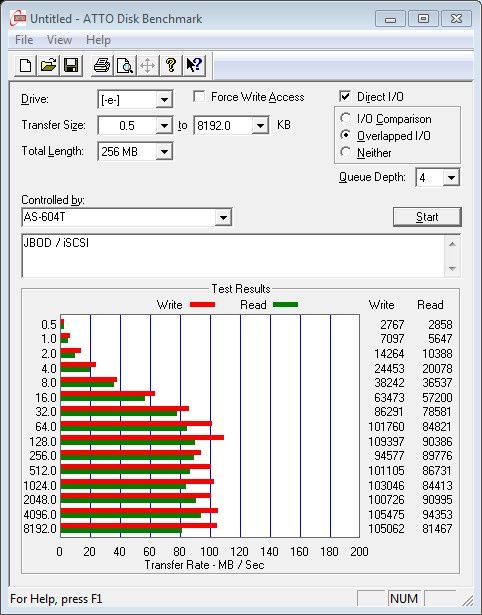Open a file with the folder icon
This screenshot has height=615, width=482.
click(x=48, y=65)
